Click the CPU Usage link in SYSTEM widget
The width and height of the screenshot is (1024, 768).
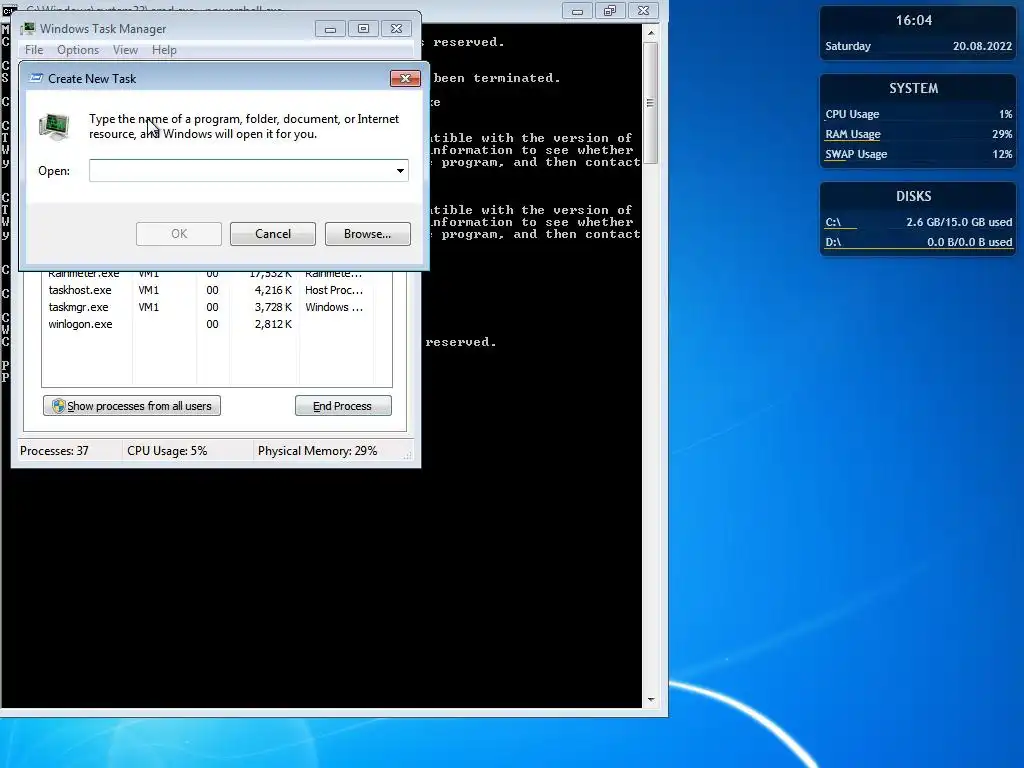[852, 114]
